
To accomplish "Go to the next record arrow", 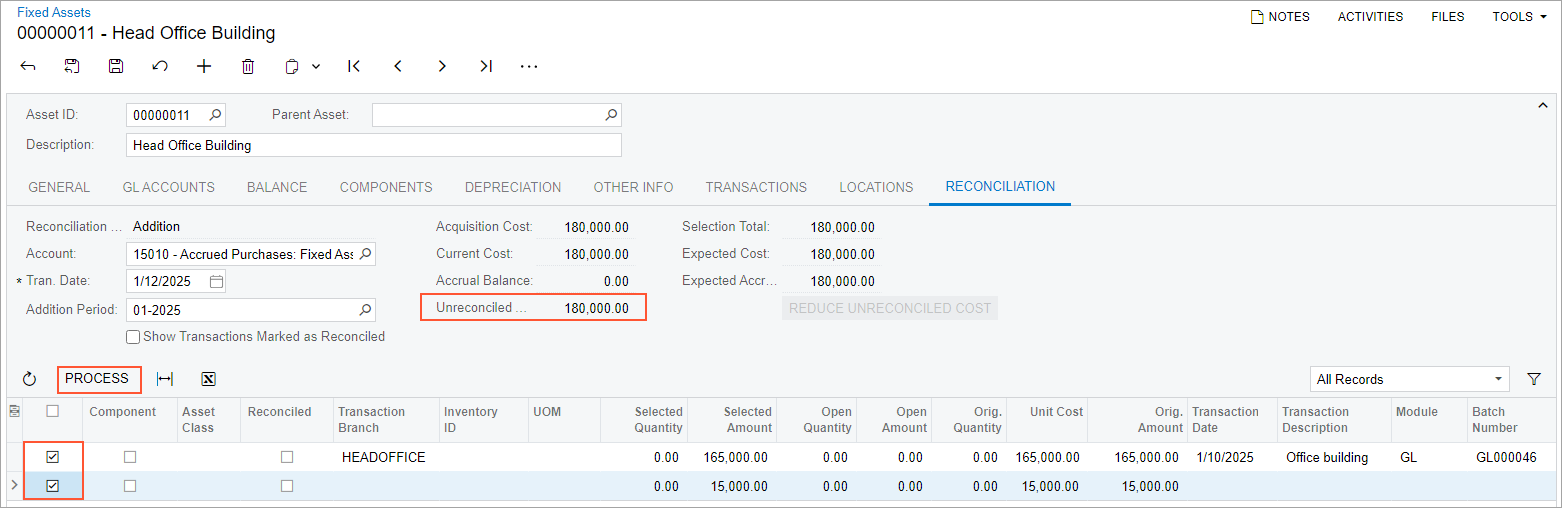I will [x=442, y=66].
